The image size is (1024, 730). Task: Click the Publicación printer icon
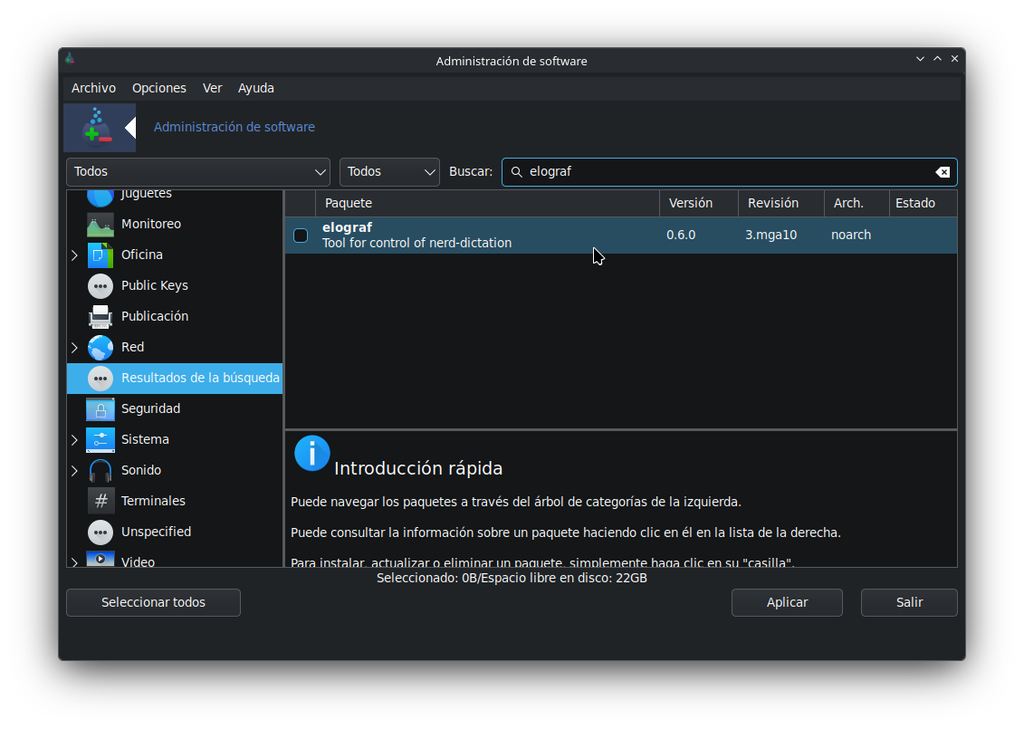point(100,317)
